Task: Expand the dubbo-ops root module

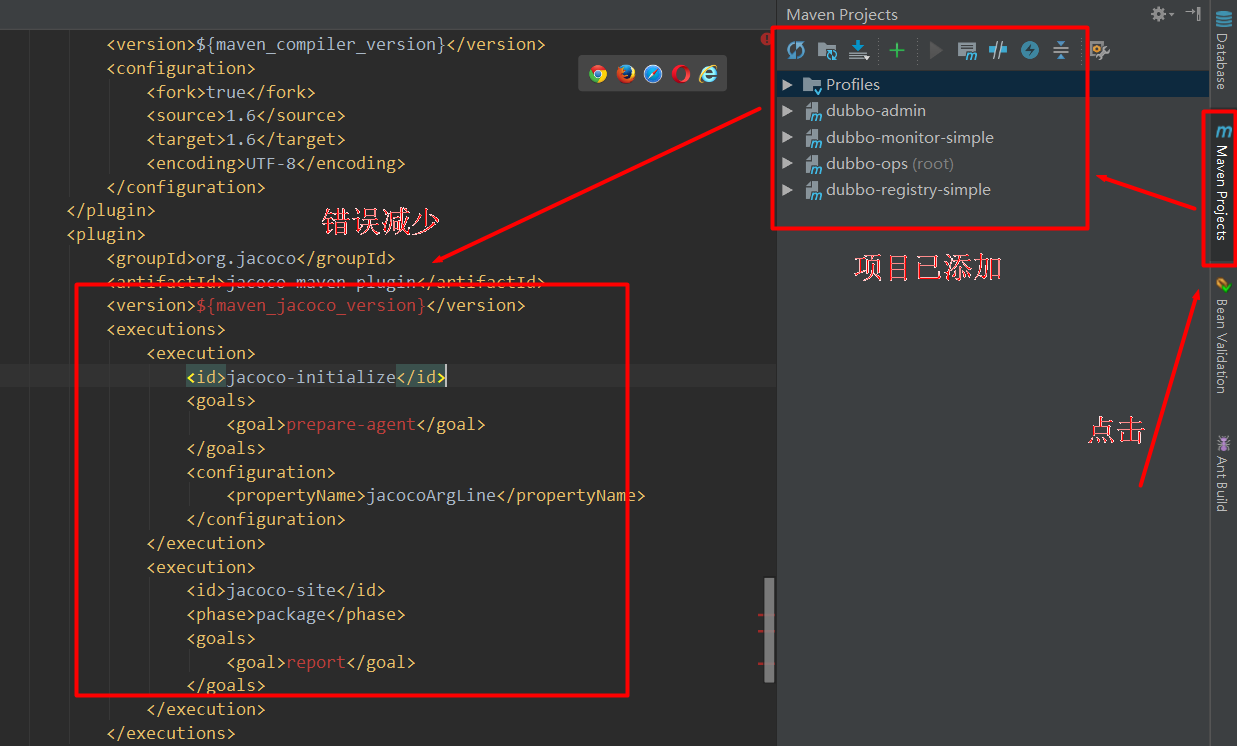Action: 788,163
